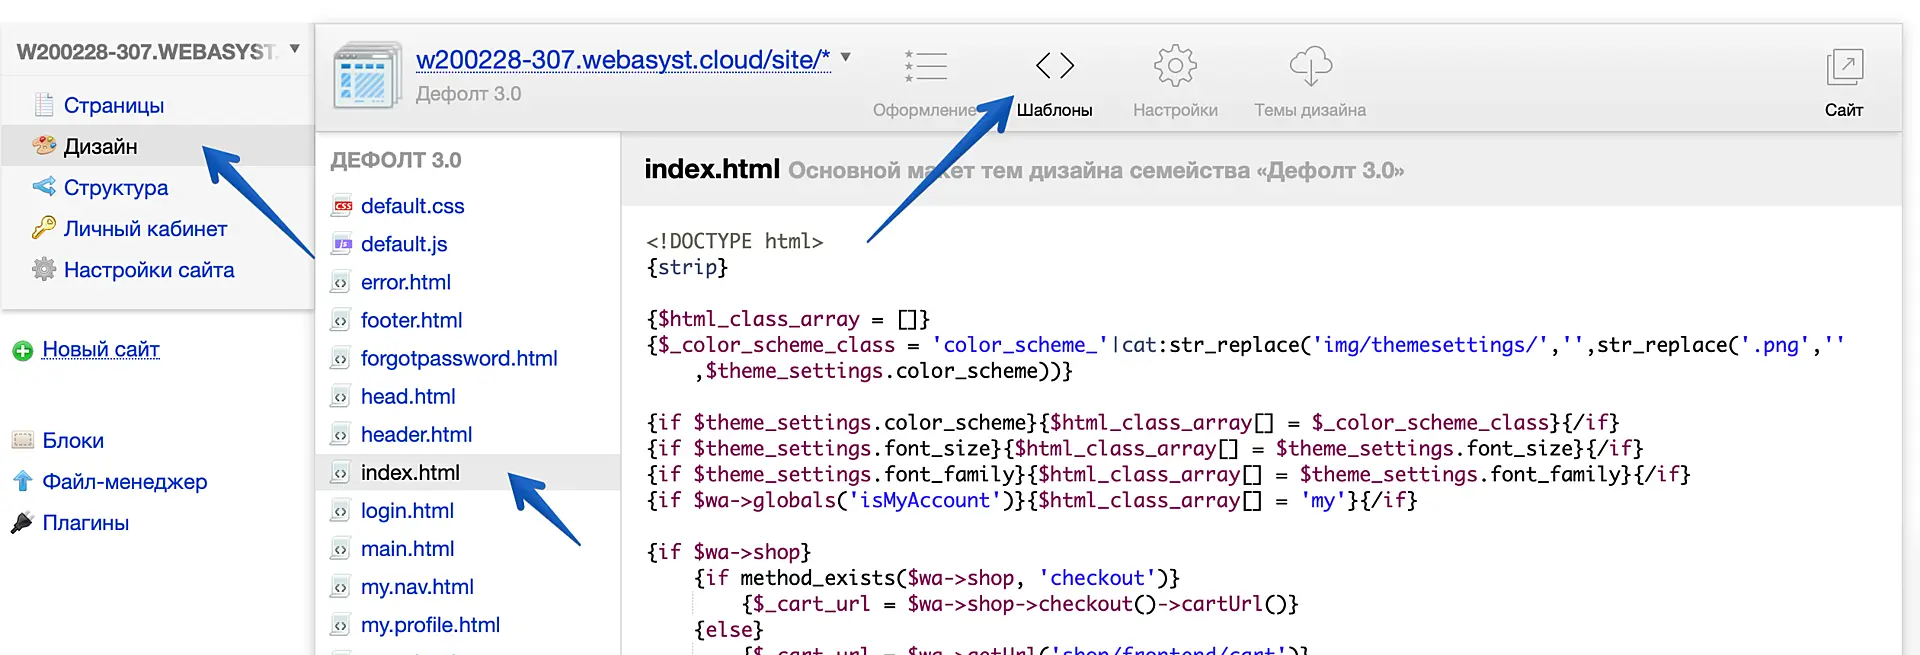The height and width of the screenshot is (655, 1920).
Task: Select Дизайн in the left sidebar
Action: pos(100,147)
